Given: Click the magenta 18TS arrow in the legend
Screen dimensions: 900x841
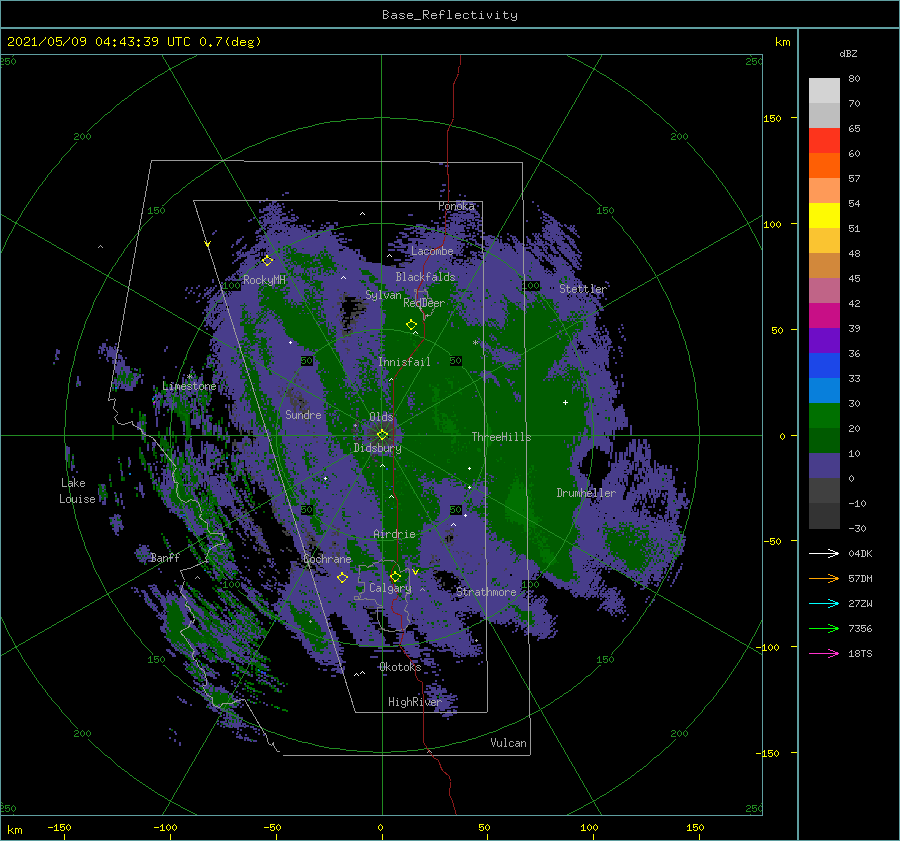Looking at the screenshot, I should 824,653.
